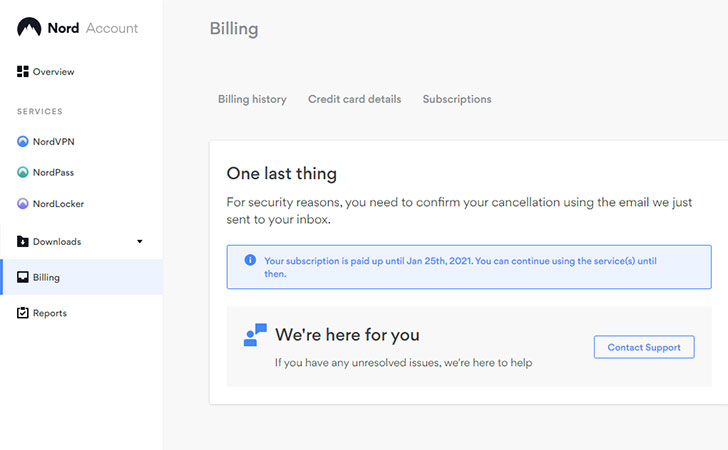Expand the Downloads dropdown arrow
This screenshot has height=450, width=728.
(x=140, y=241)
